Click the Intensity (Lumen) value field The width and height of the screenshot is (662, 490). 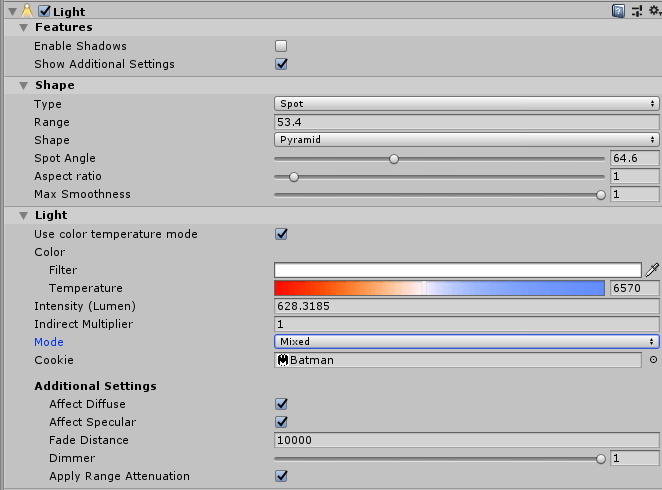[x=466, y=306]
